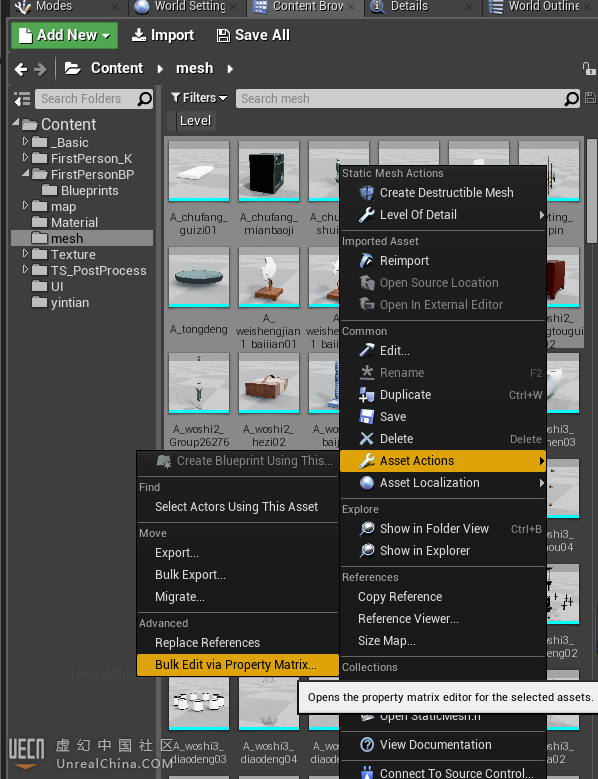598x779 pixels.
Task: Click the lock icon beside the path bar
Action: pyautogui.click(x=589, y=69)
